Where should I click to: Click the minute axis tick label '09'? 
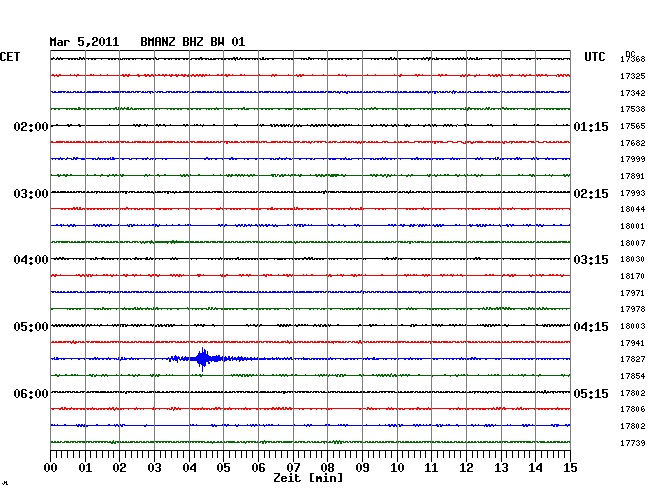pyautogui.click(x=362, y=468)
